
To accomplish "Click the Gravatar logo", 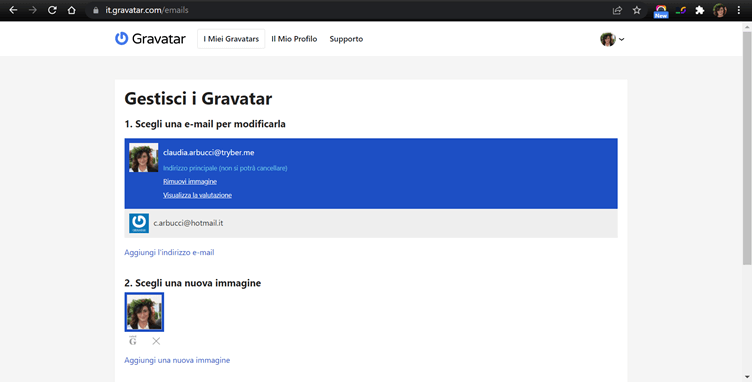I will point(150,39).
